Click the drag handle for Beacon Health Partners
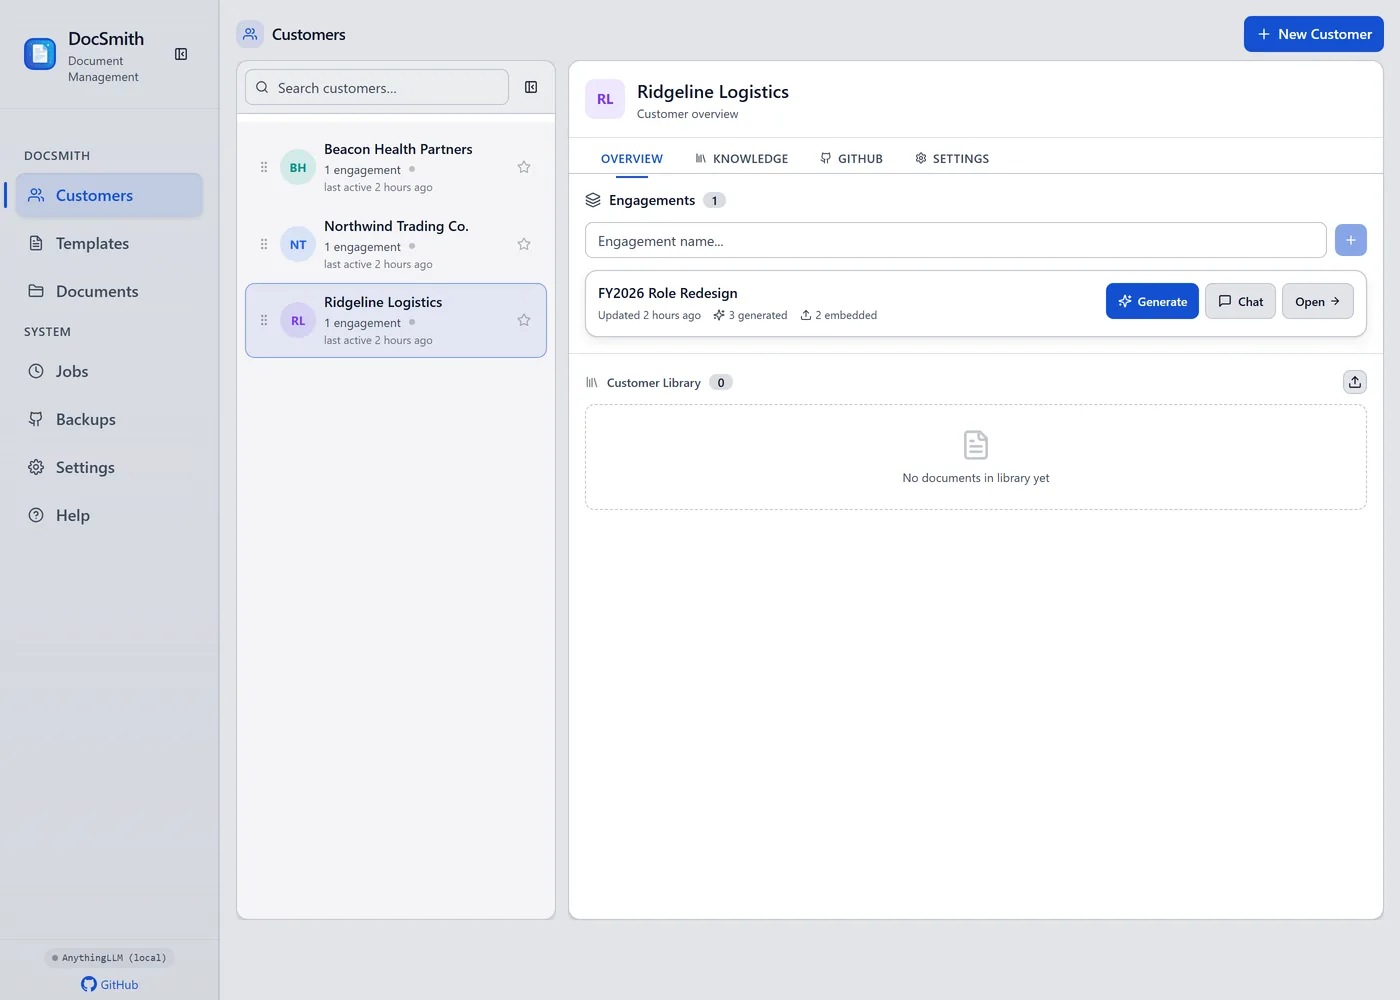This screenshot has height=1000, width=1400. [264, 167]
